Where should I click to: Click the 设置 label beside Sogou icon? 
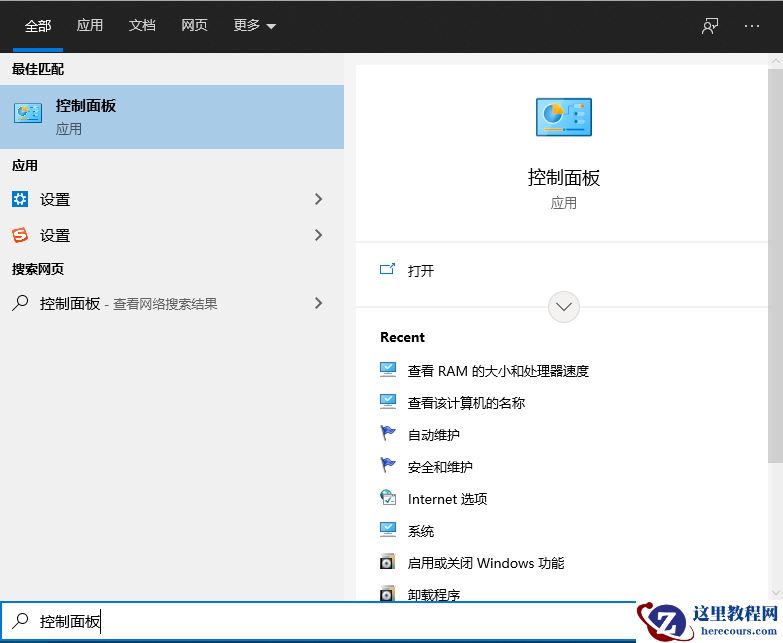point(55,236)
